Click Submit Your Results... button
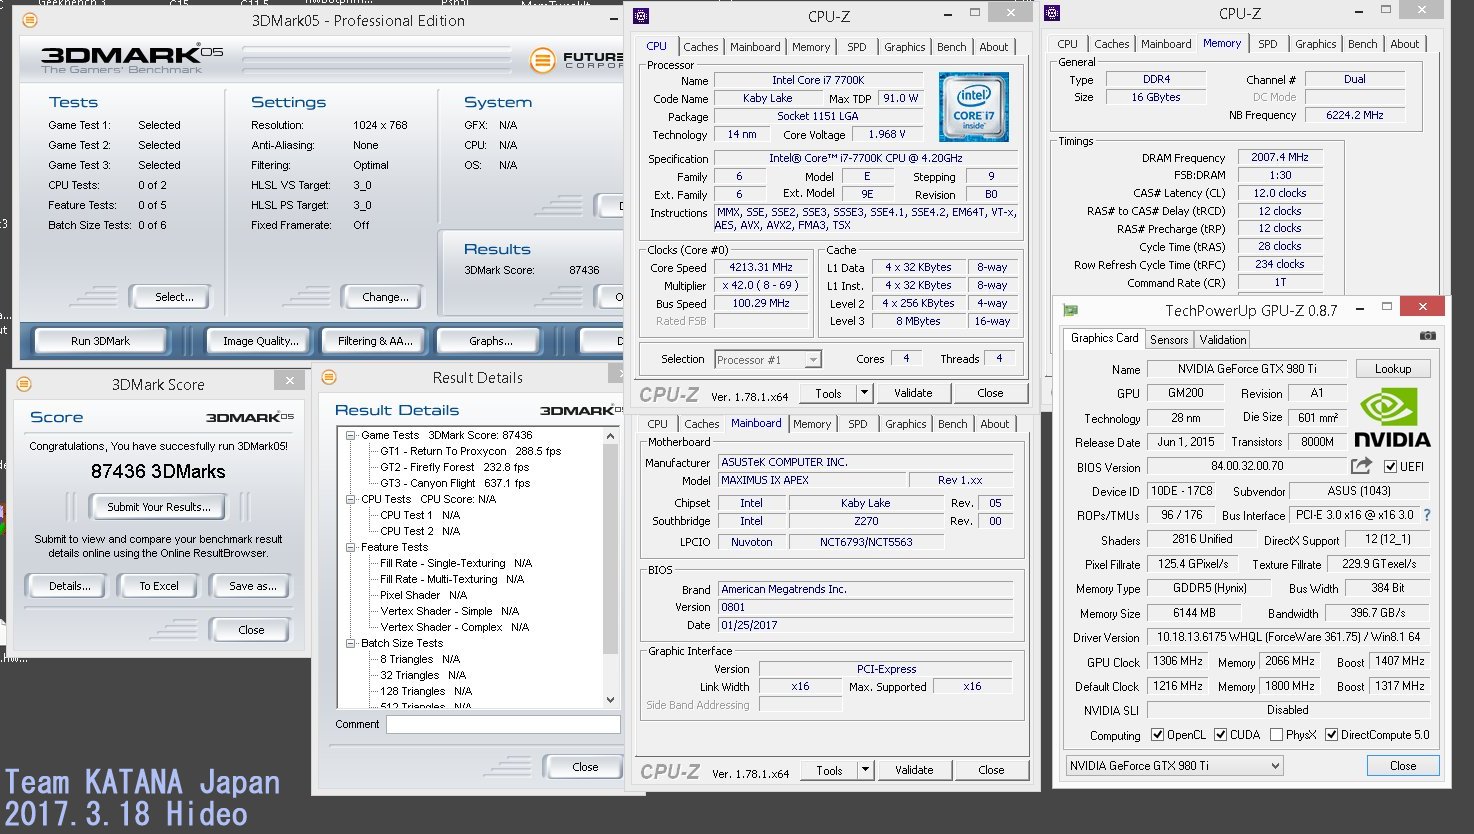The width and height of the screenshot is (1474, 834). pyautogui.click(x=159, y=507)
